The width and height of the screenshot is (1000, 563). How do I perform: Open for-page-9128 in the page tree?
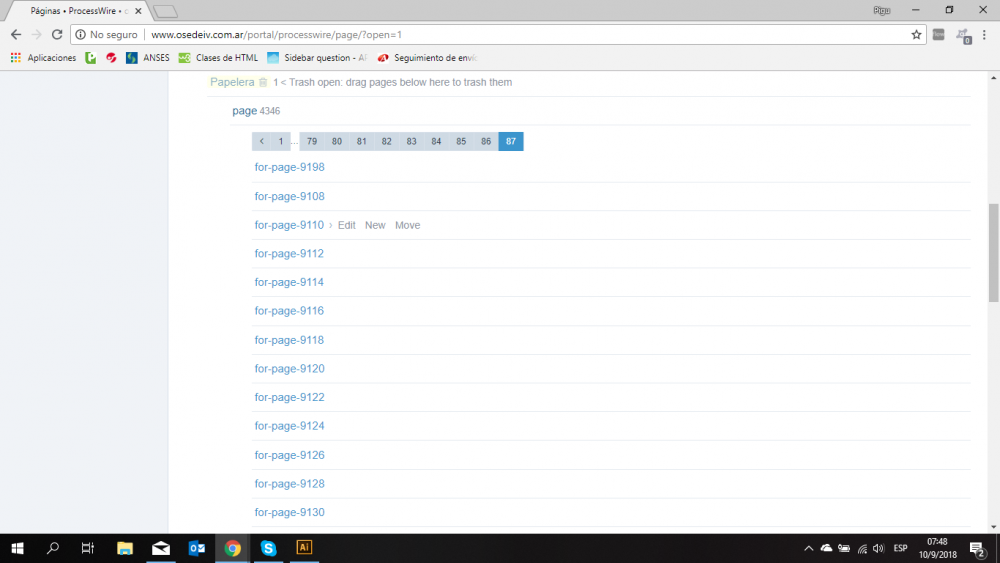click(x=290, y=484)
